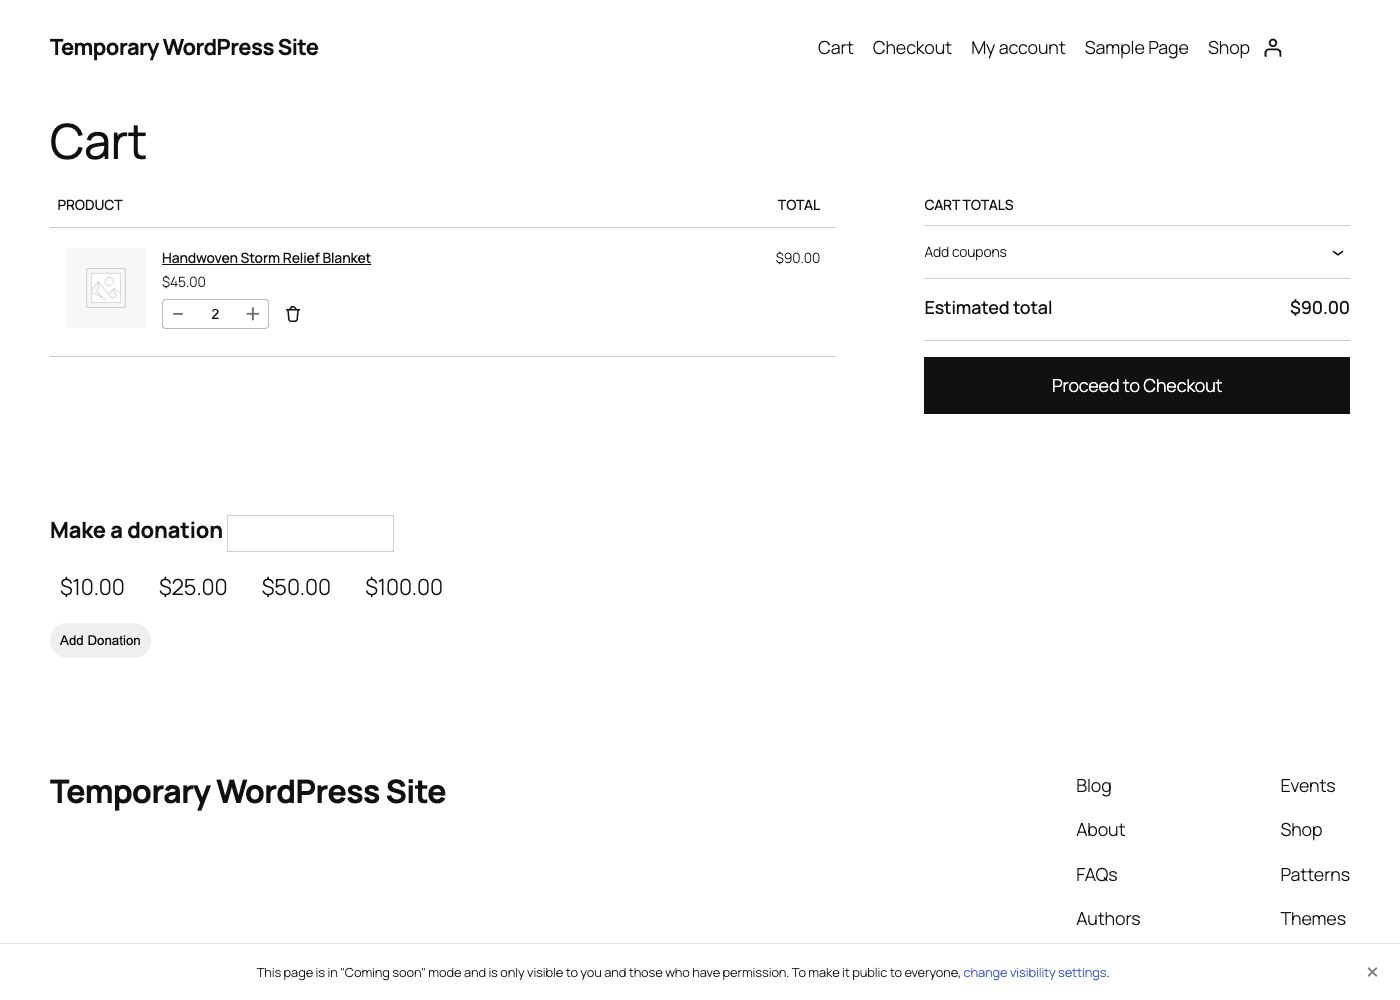1400x1000 pixels.
Task: Click the quantity value field showing 2
Action: tap(215, 314)
